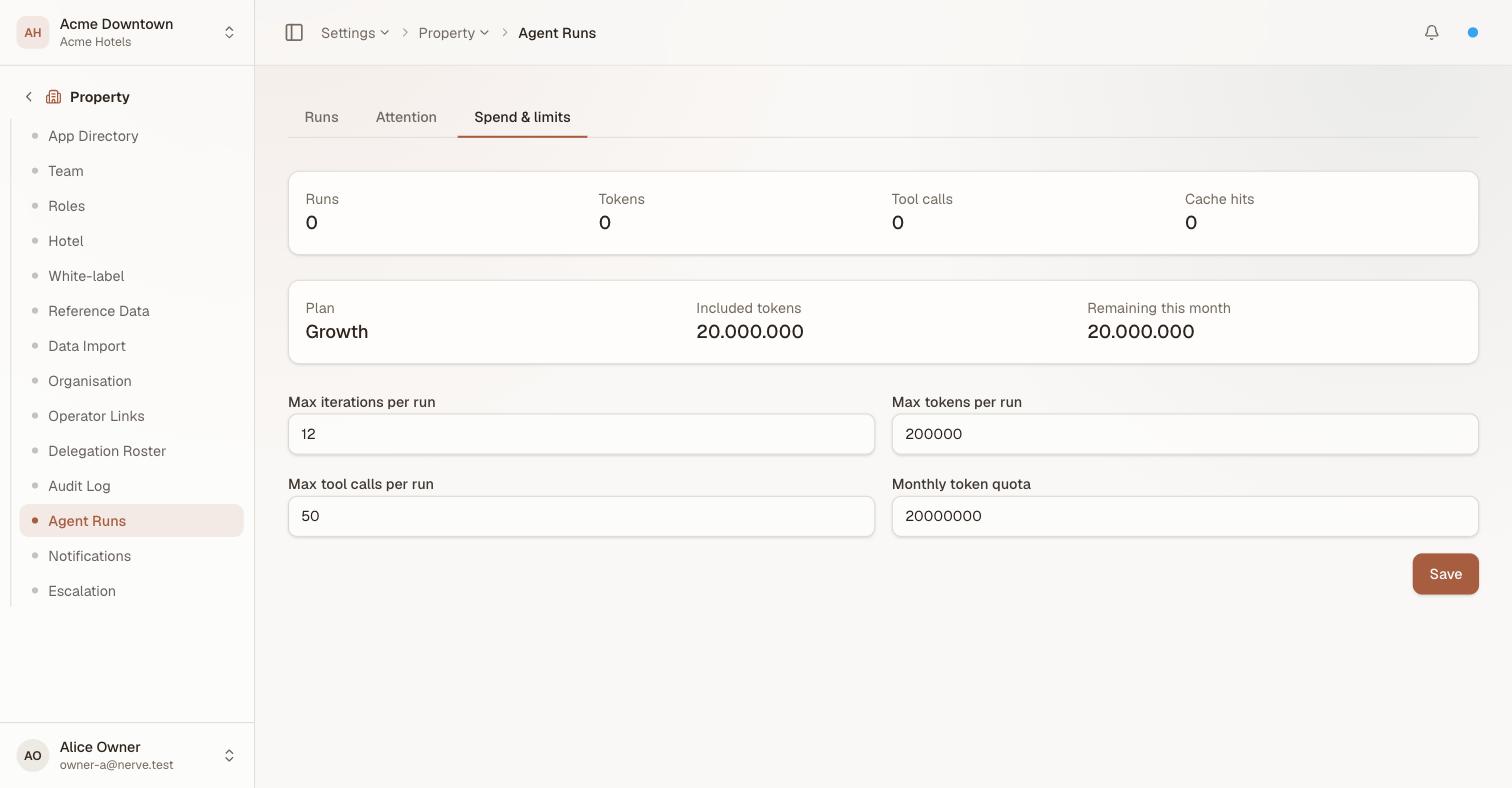Click the Max iterations per run field
Viewport: 1512px width, 788px height.
tap(581, 434)
